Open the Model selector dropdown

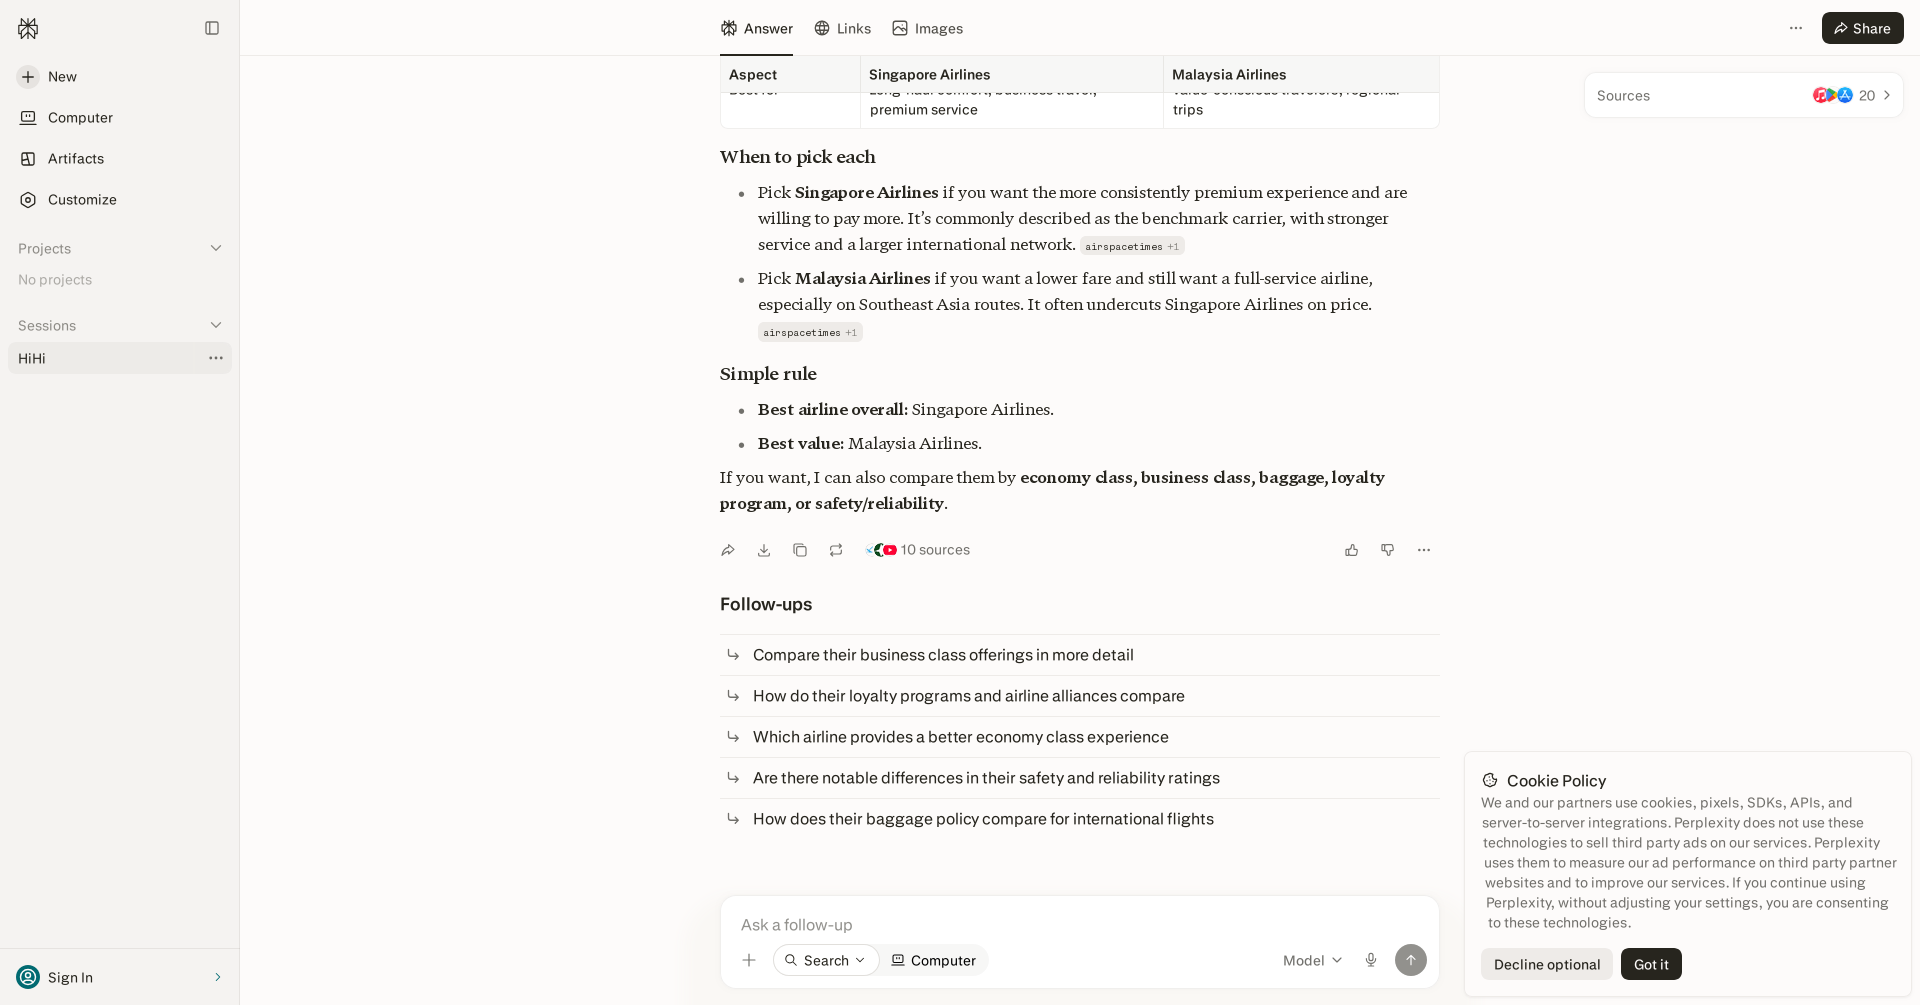pyautogui.click(x=1313, y=960)
